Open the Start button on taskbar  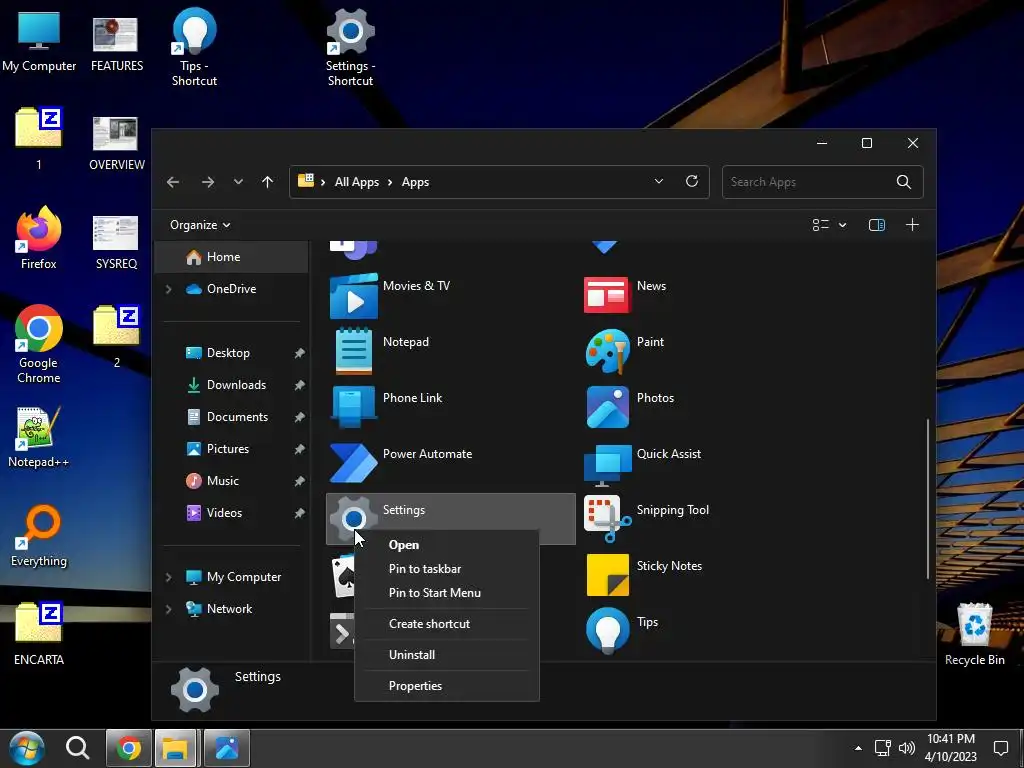click(27, 748)
